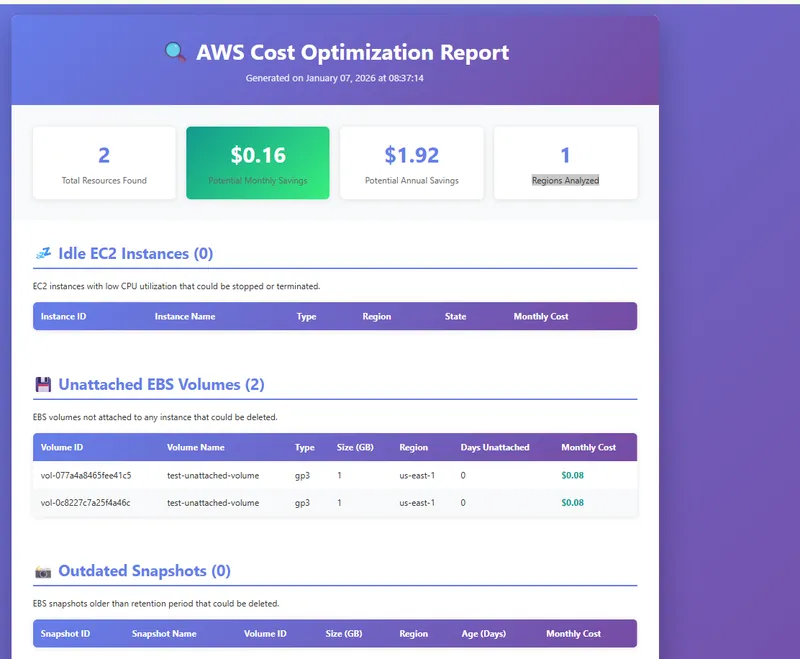Click Size (GB) header in snapshots table
Viewport: 800px width, 659px height.
344,633
